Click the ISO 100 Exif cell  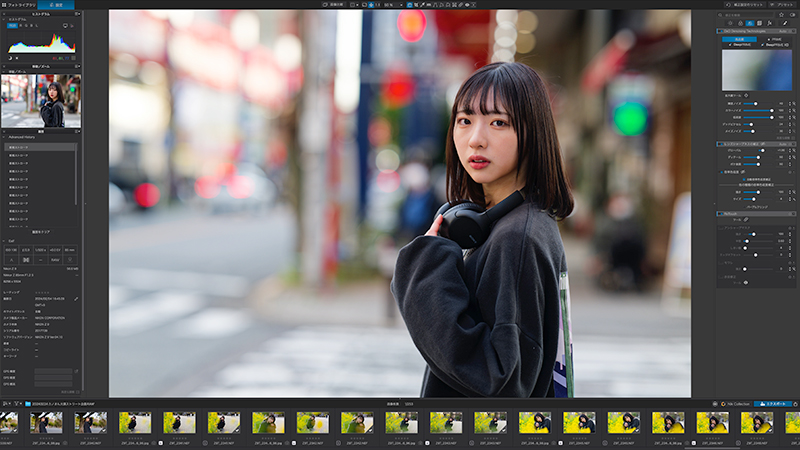tap(11, 250)
